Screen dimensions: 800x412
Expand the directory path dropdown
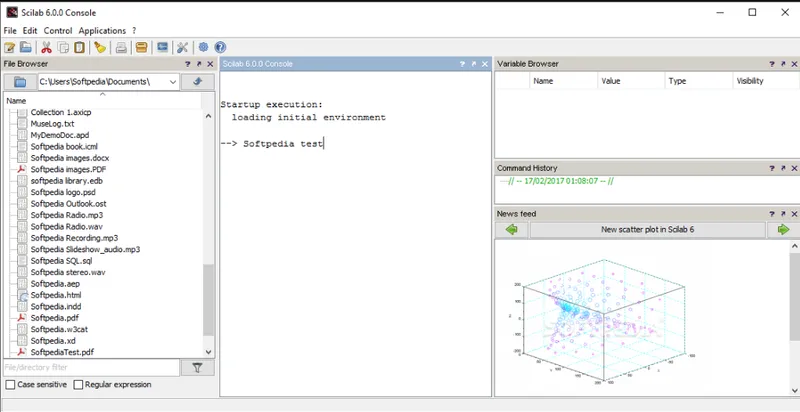[173, 82]
